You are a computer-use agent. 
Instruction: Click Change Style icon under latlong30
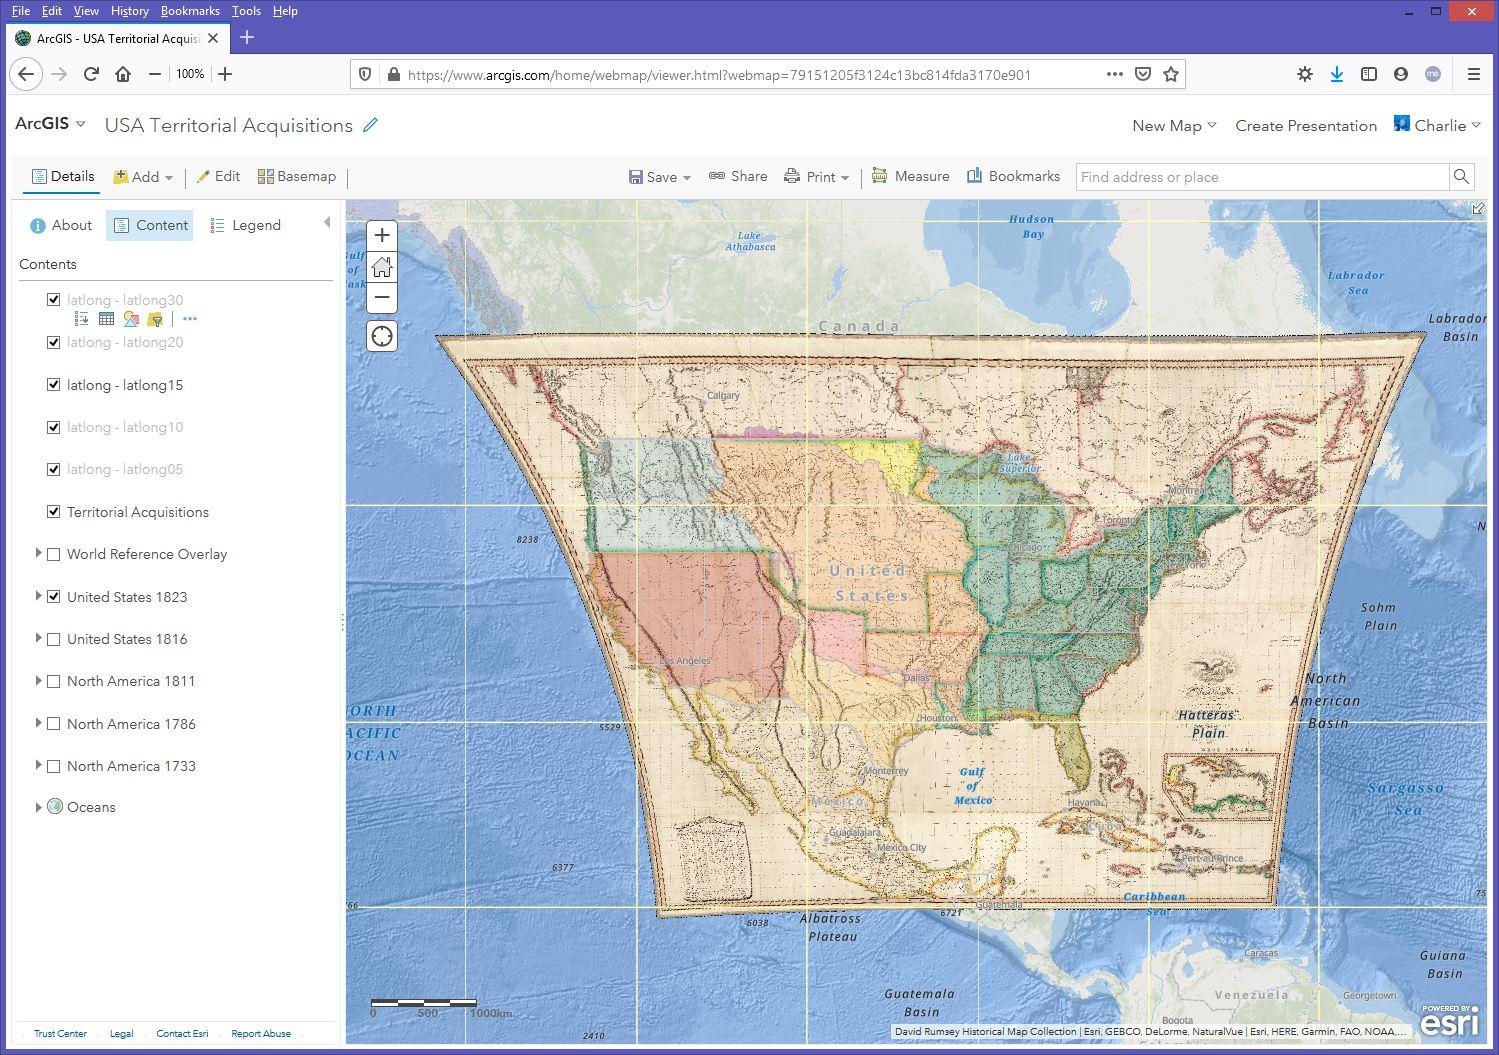(x=131, y=319)
